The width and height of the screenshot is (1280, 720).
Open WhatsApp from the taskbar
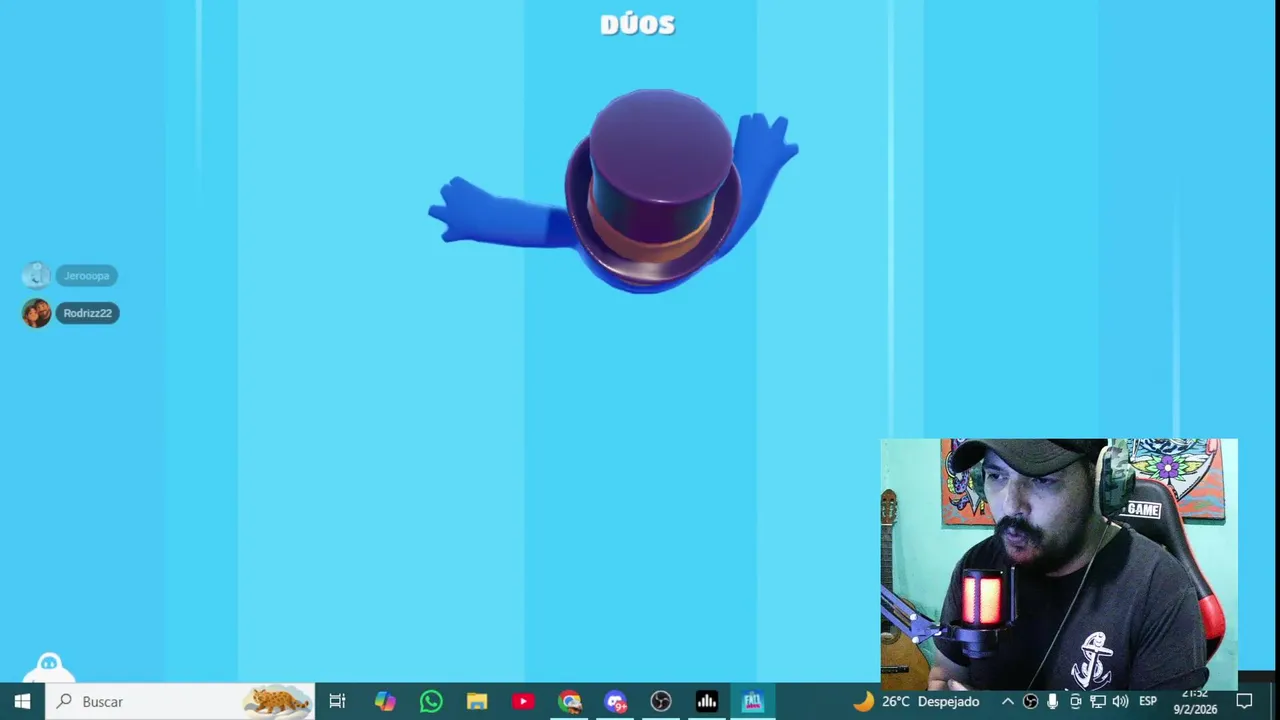(x=431, y=701)
